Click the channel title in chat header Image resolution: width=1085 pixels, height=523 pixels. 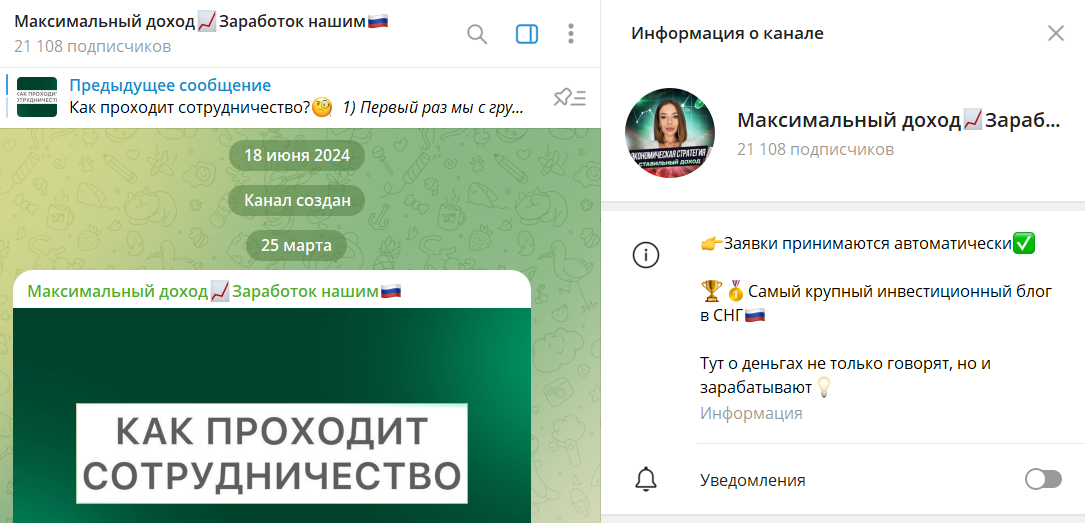(201, 21)
